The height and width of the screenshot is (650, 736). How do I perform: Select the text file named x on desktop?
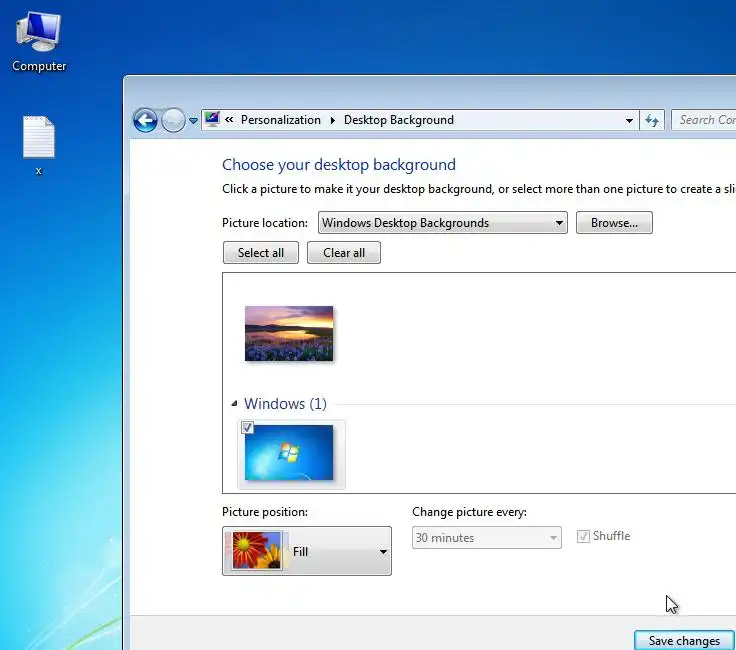(x=39, y=145)
